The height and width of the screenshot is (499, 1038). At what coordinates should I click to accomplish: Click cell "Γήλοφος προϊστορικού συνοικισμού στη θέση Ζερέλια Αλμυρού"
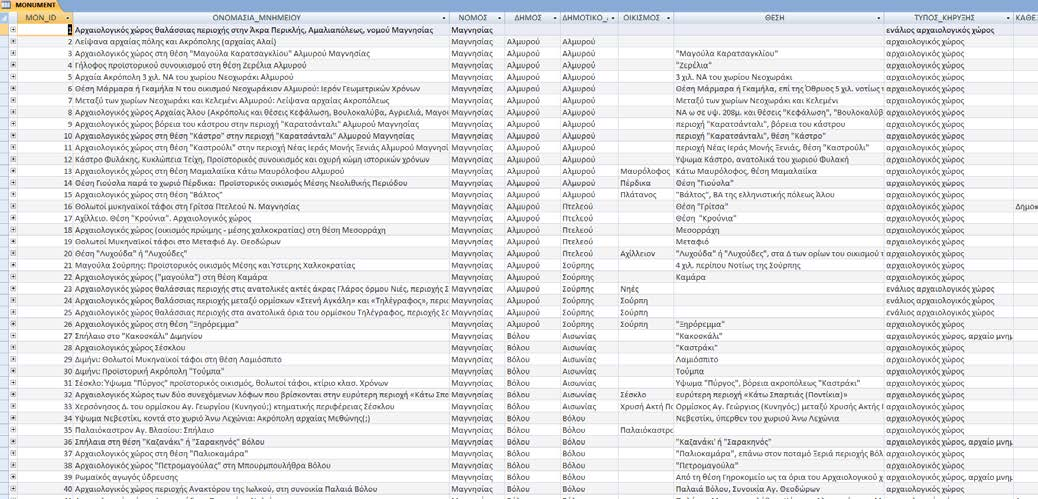tap(261, 66)
